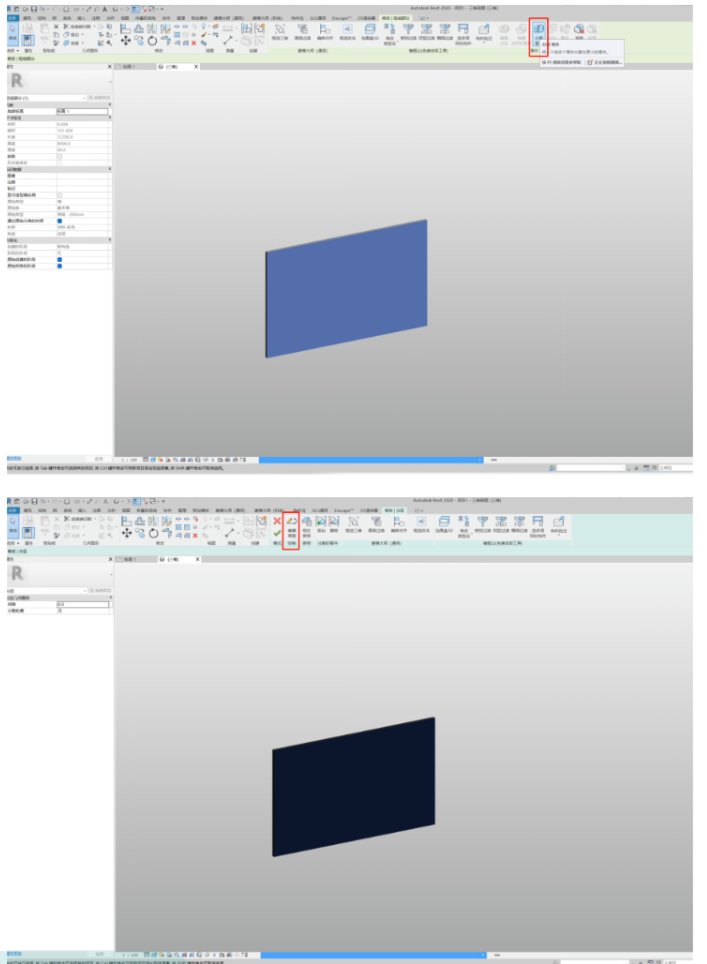Click the upper input field in lower Properties palette
This screenshot has height=964, width=707.
point(83,604)
